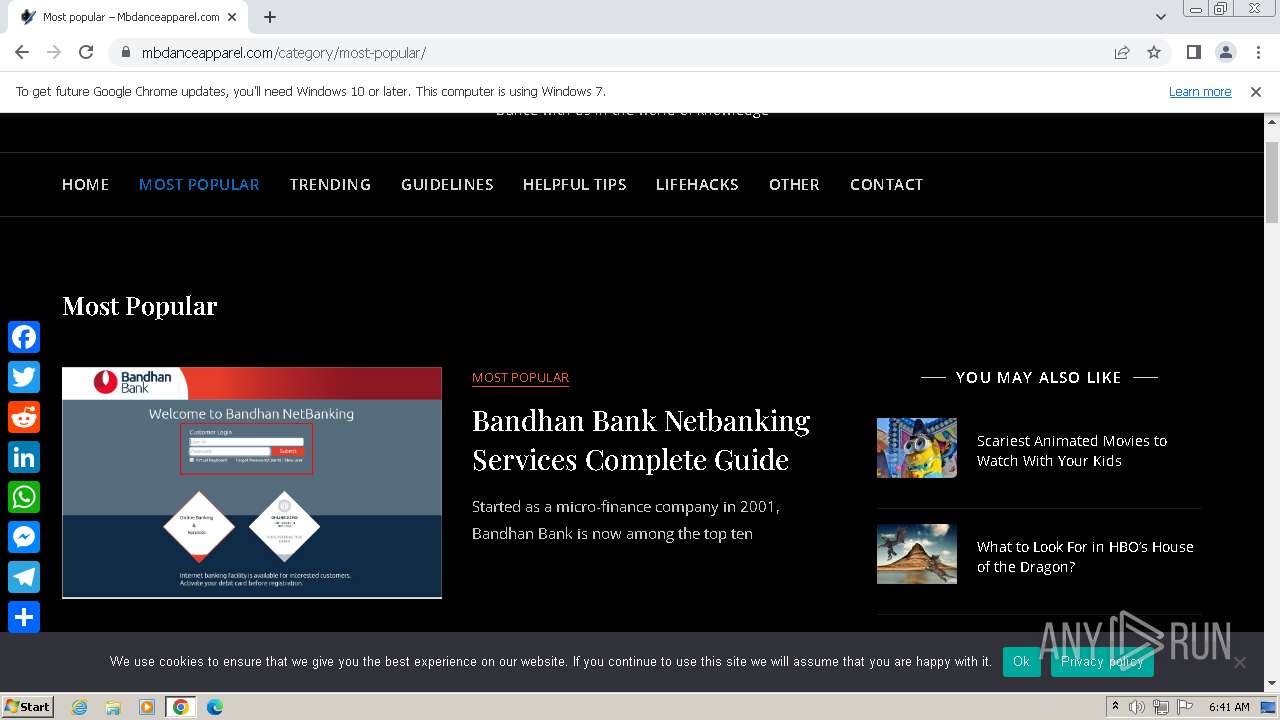Launch Microsoft Edge from taskbar
This screenshot has width=1280, height=720.
tap(215, 707)
